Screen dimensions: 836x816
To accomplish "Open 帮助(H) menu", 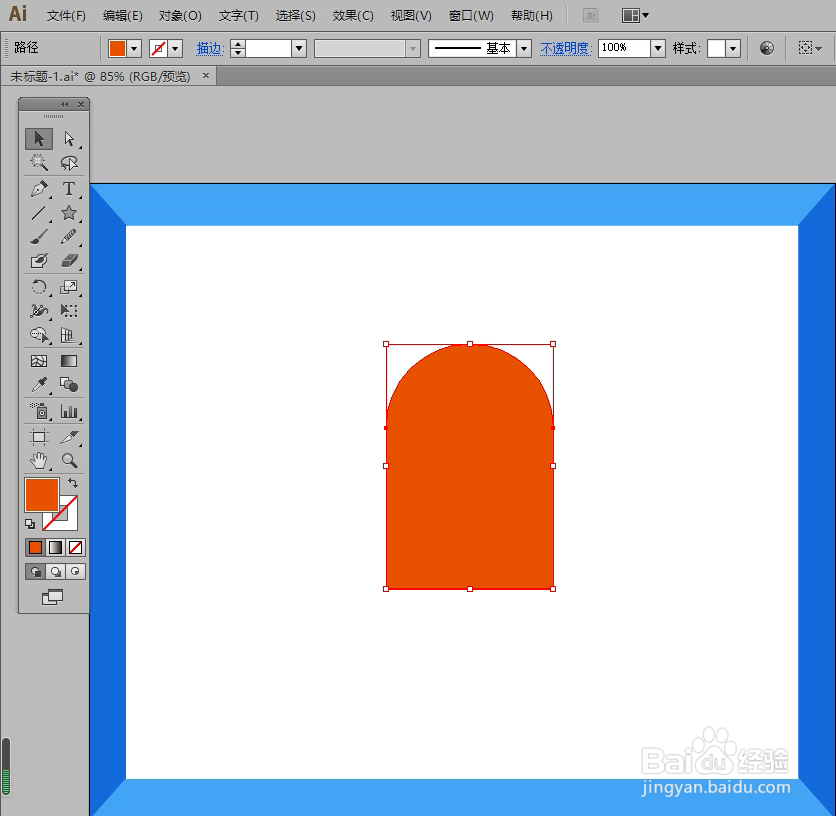I will pos(532,16).
